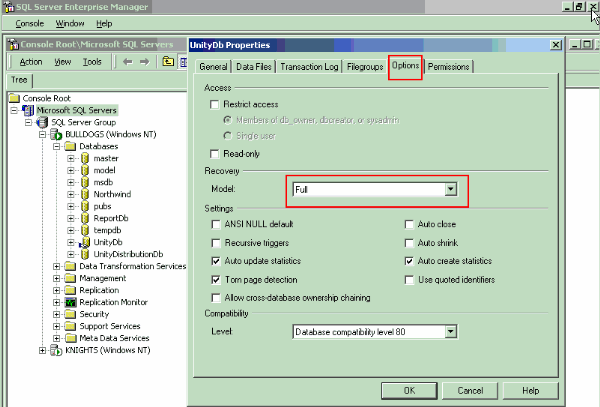Collapse the Databases folder node
600x407 pixels.
click(57, 146)
